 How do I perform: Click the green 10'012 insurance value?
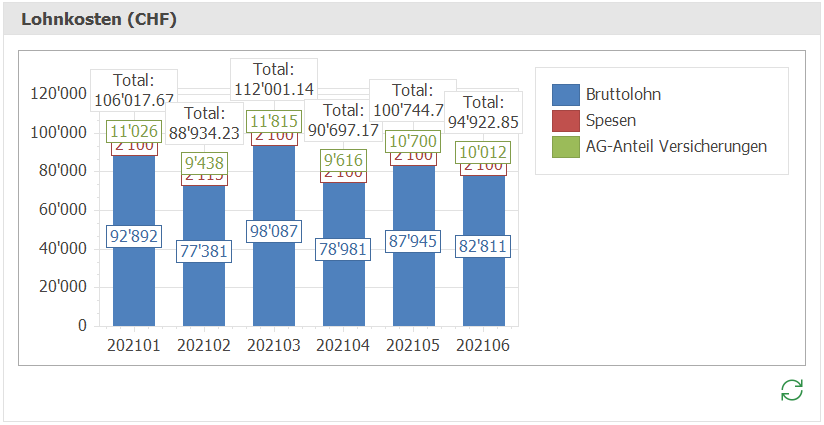tap(483, 153)
